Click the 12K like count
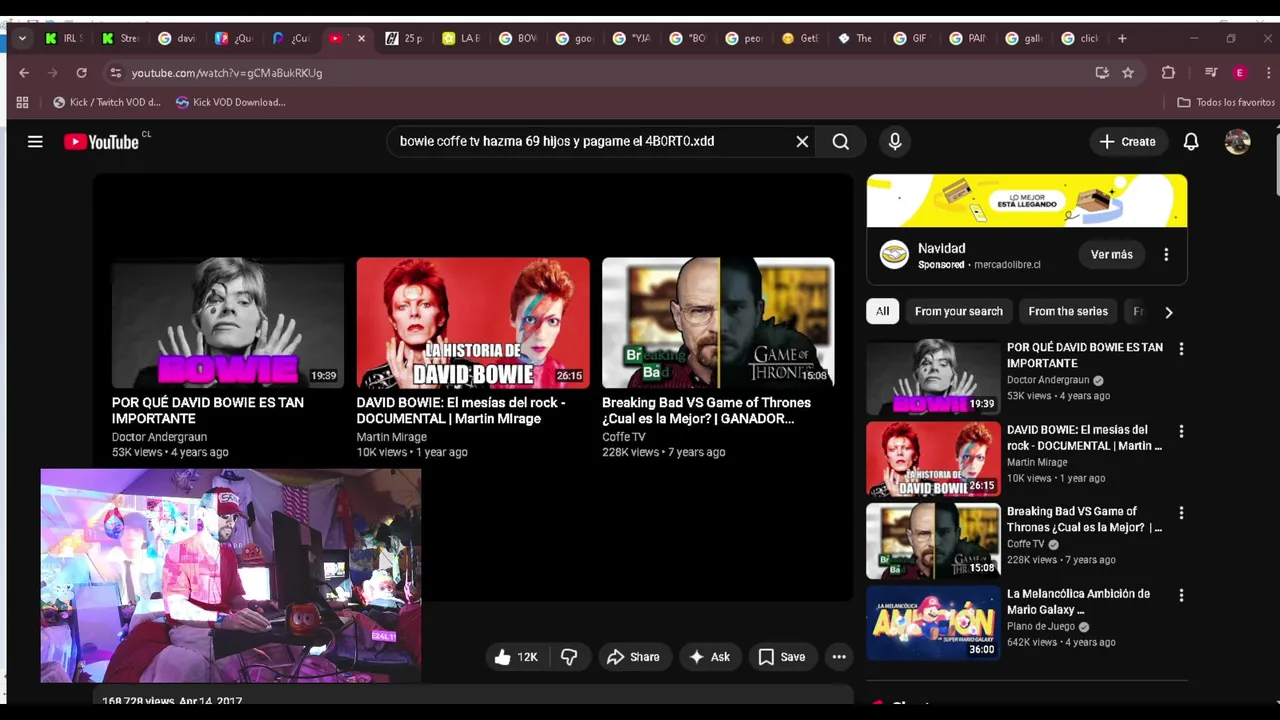This screenshot has width=1280, height=720. coord(527,657)
